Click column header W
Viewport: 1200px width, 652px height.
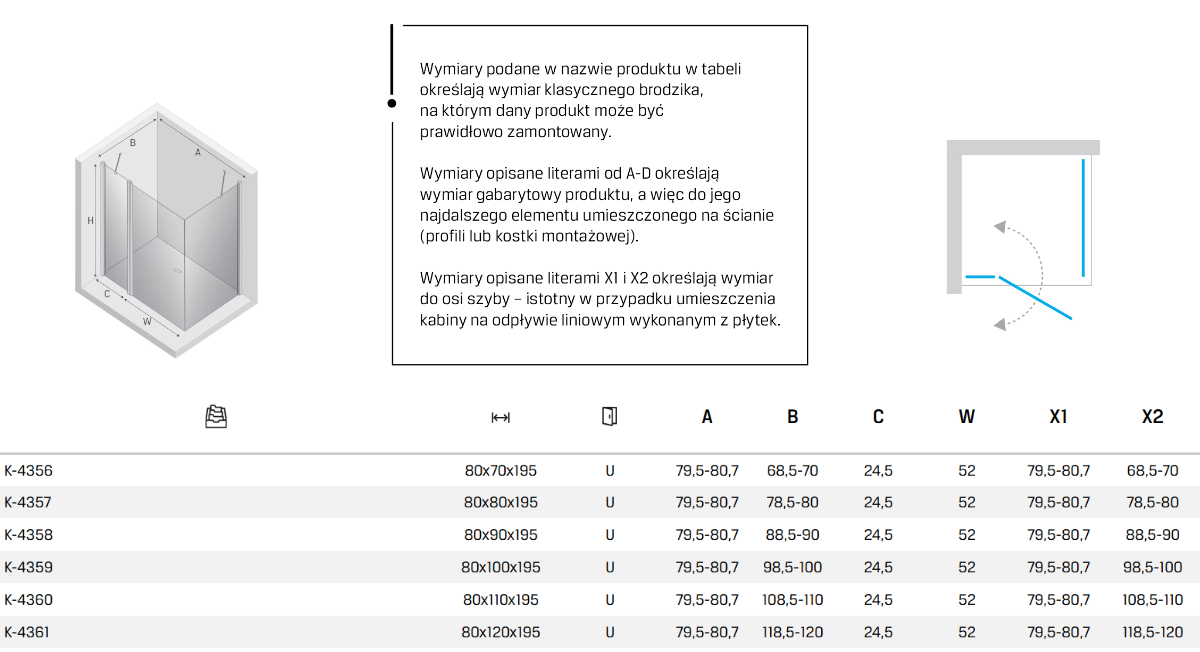966,417
